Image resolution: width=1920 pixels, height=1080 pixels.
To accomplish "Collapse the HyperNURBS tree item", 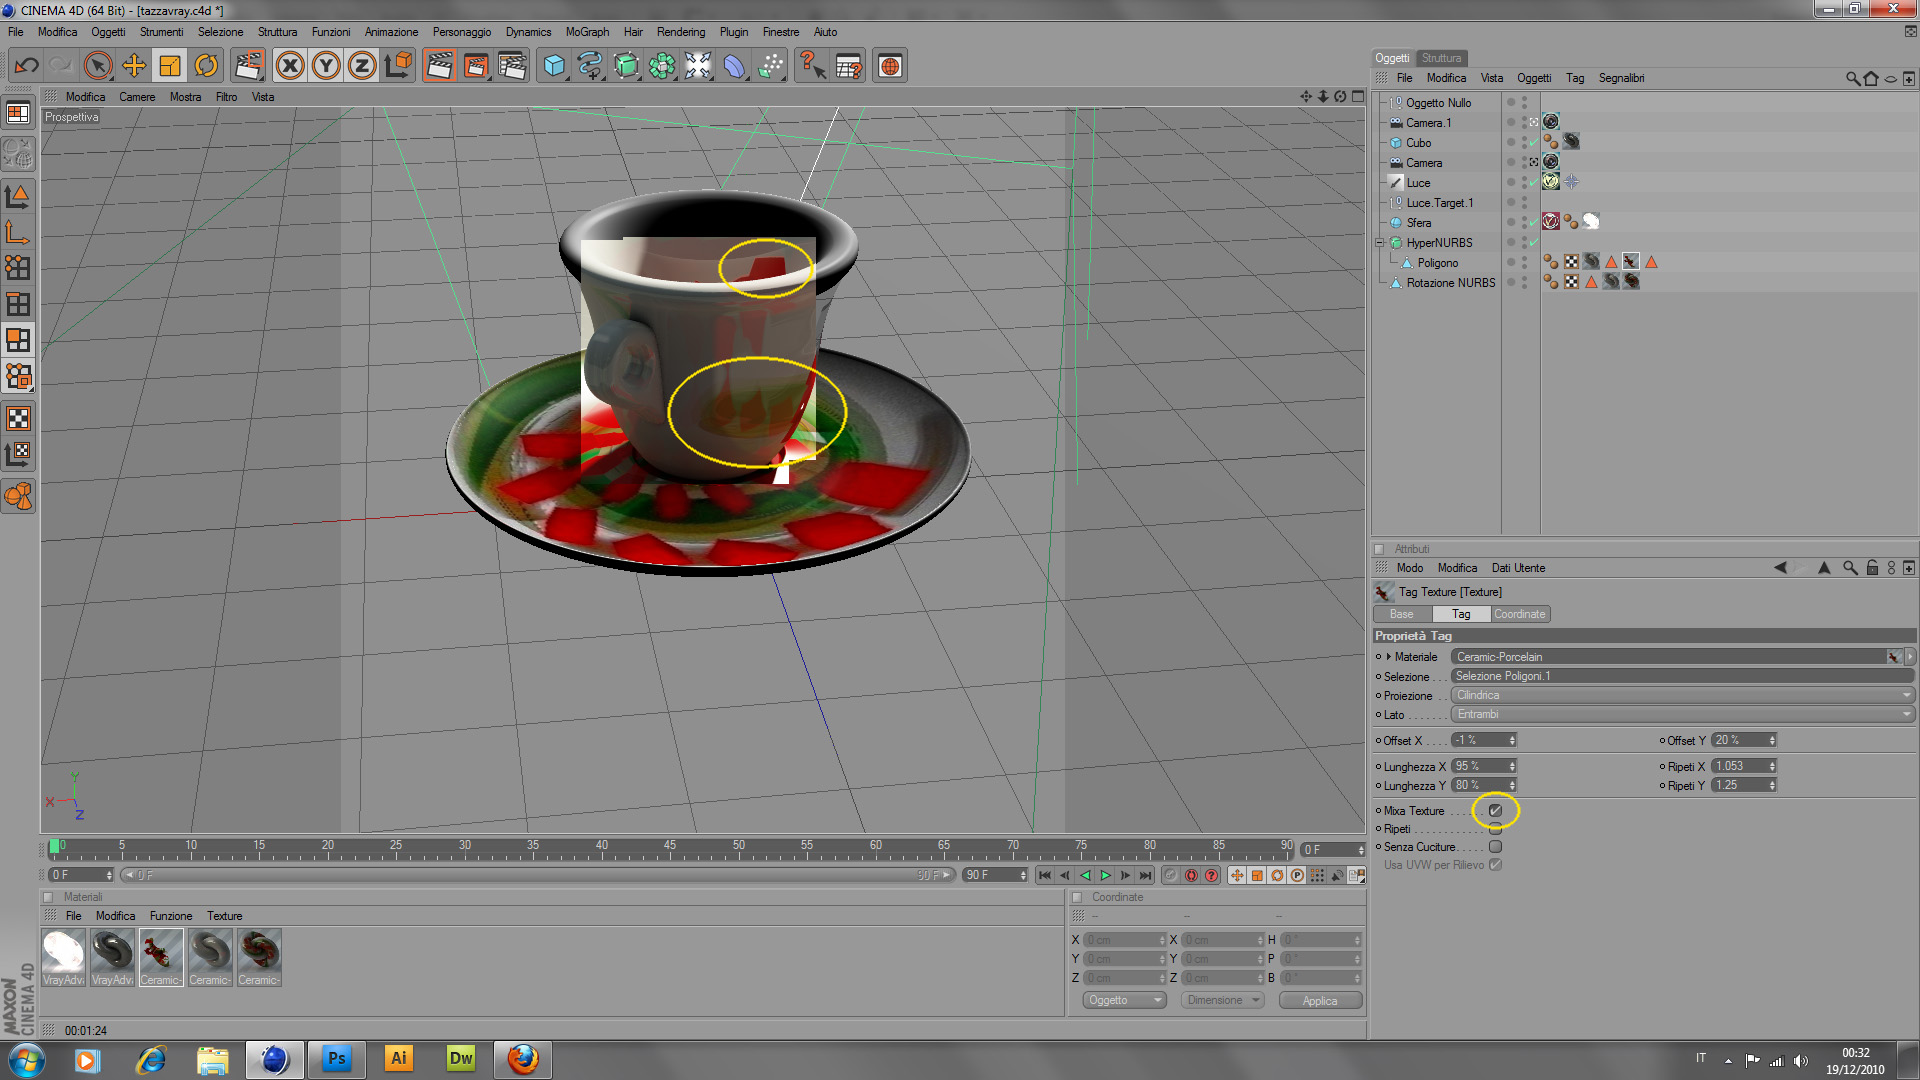I will [x=1380, y=242].
